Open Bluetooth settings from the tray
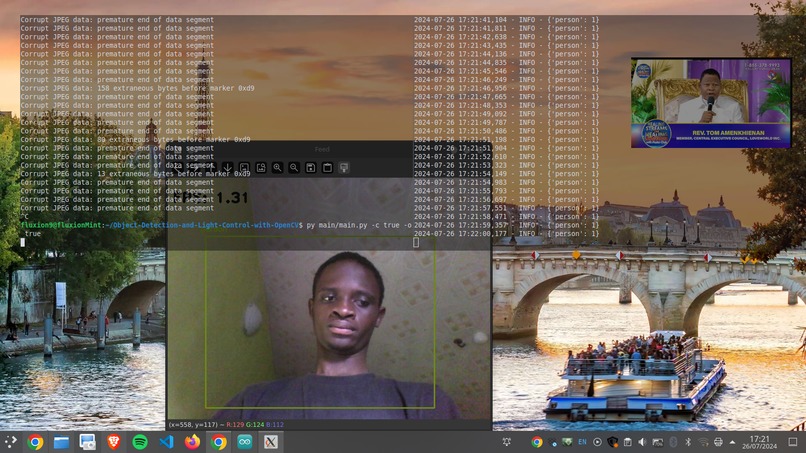806x453 pixels. 688,442
